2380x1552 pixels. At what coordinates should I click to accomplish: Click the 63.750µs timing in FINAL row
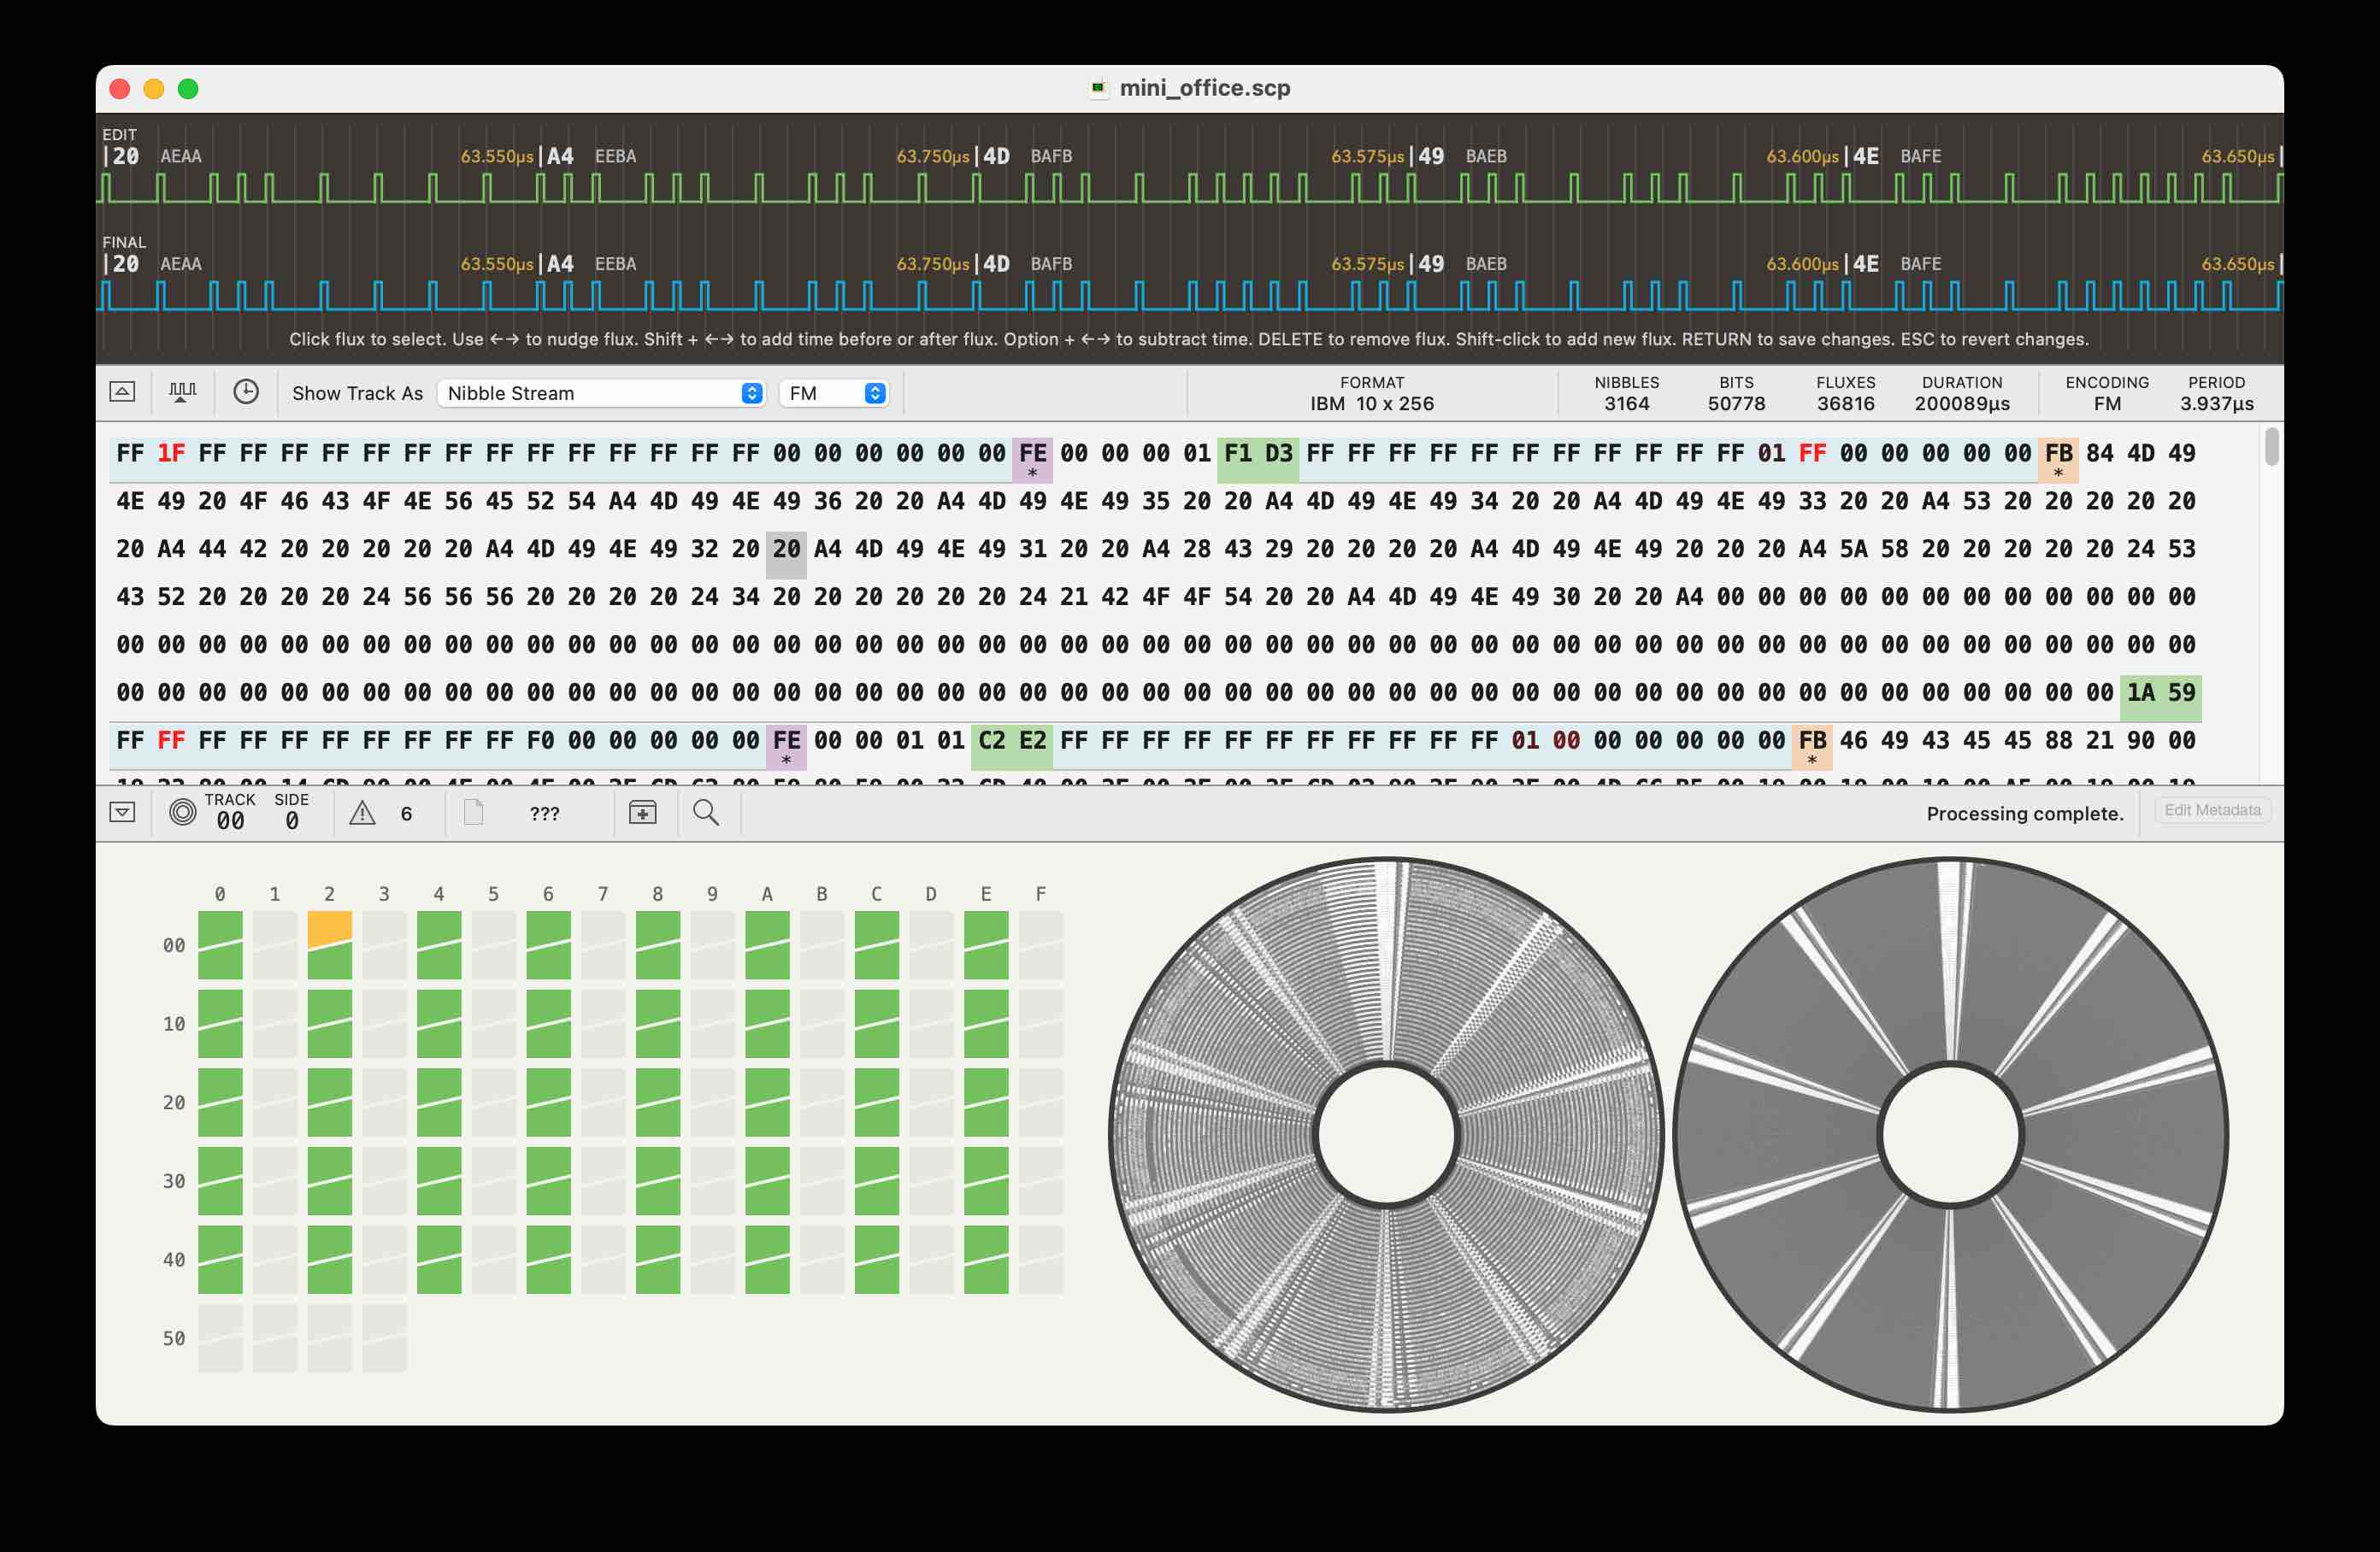pyautogui.click(x=933, y=265)
